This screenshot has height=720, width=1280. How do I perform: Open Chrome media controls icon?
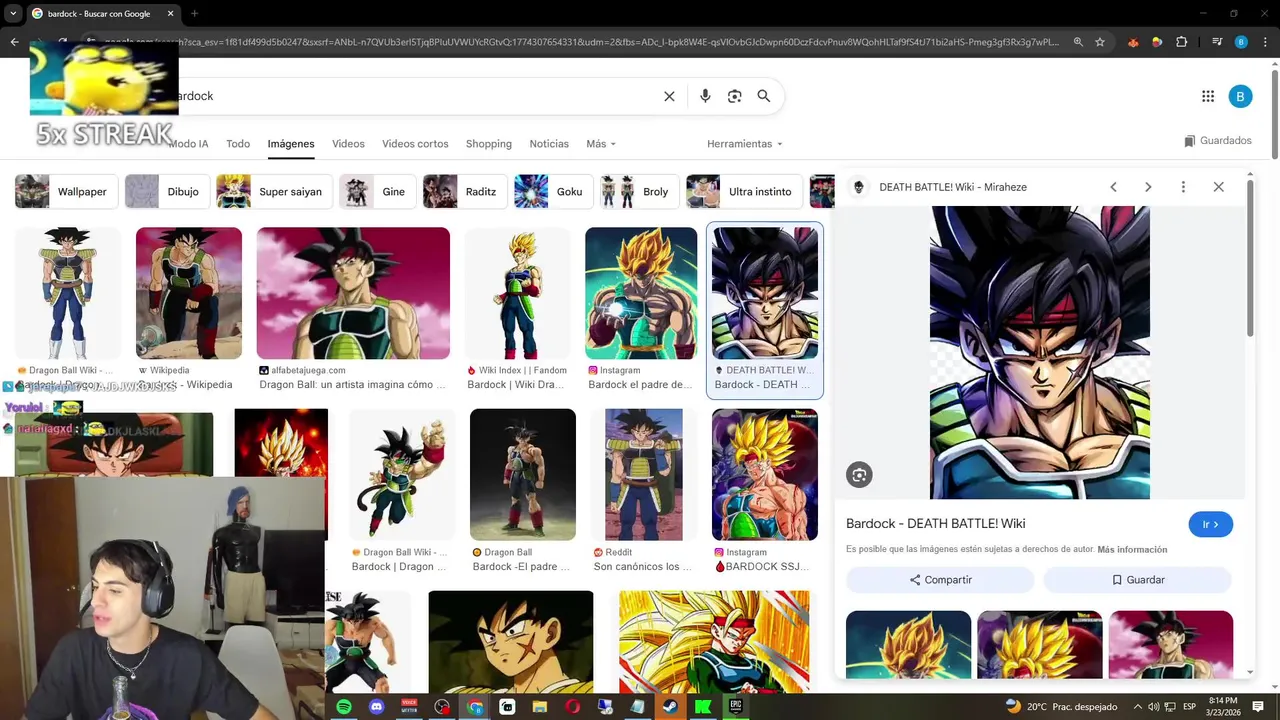(1217, 42)
